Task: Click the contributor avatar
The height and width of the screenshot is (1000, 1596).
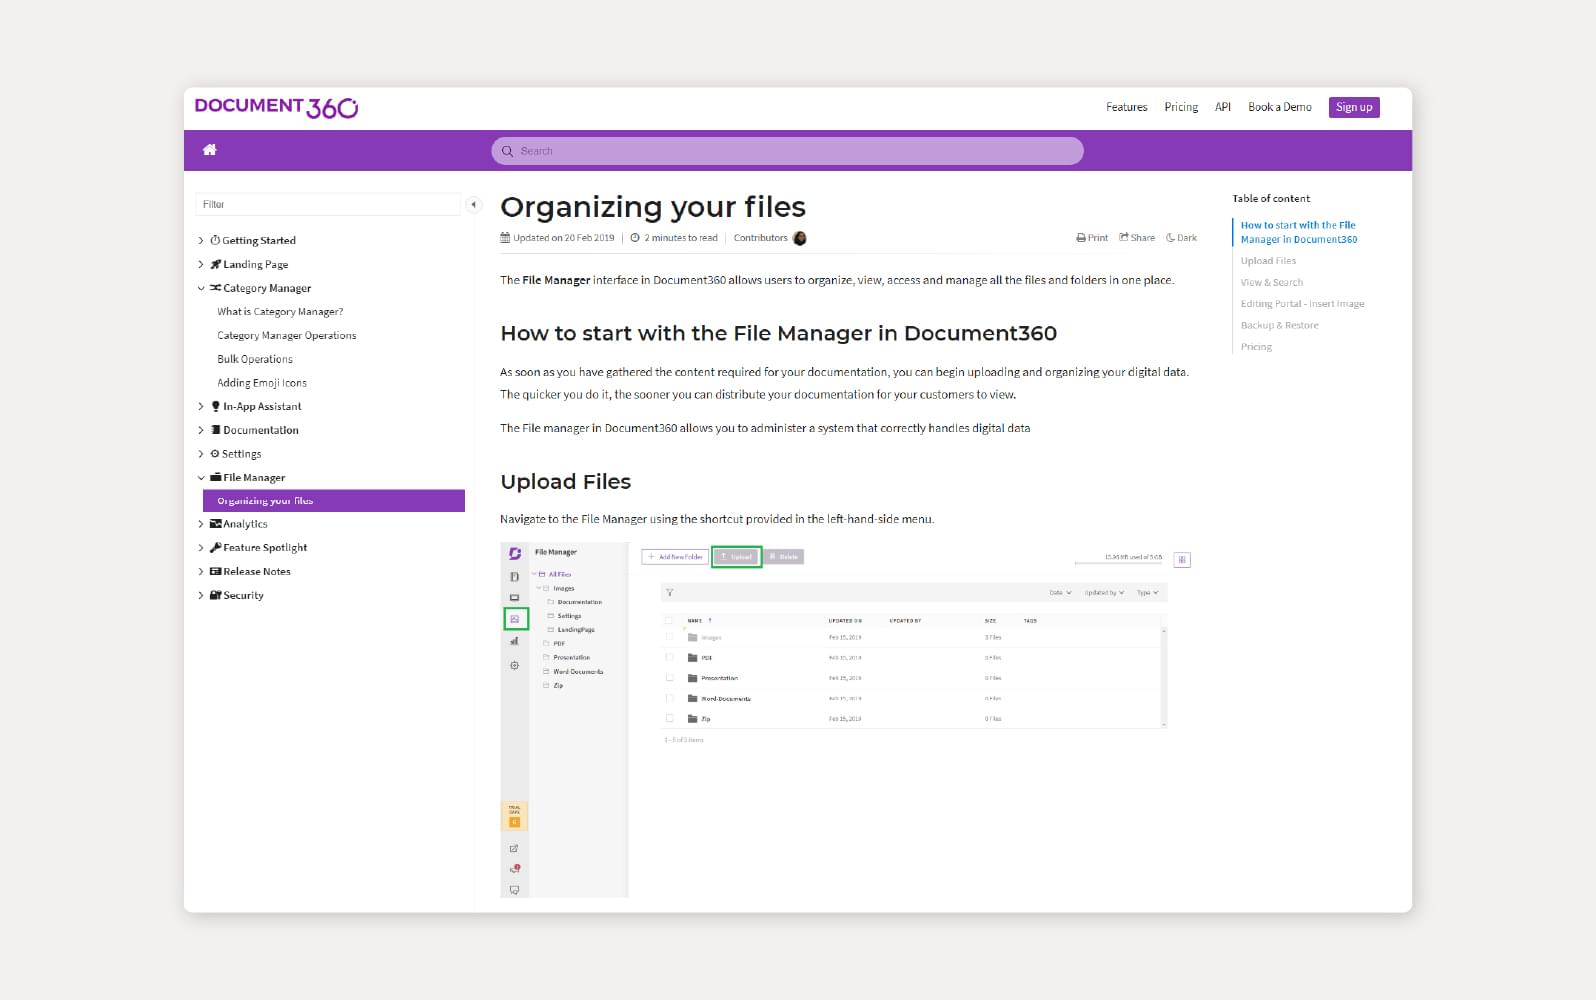Action: (800, 238)
